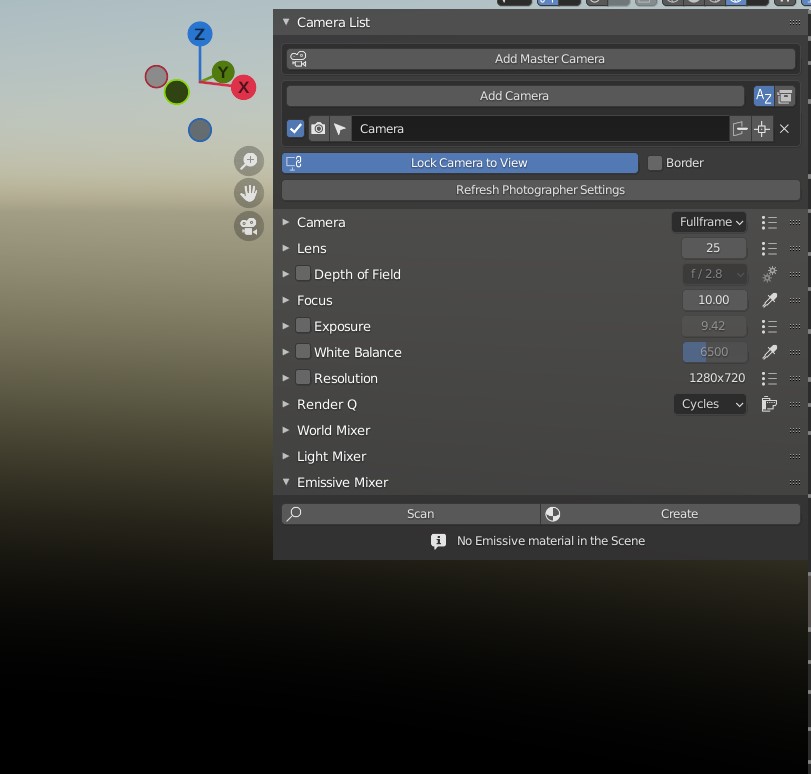This screenshot has width=811, height=774.
Task: Toggle A-Z sort of camera list
Action: click(x=763, y=96)
